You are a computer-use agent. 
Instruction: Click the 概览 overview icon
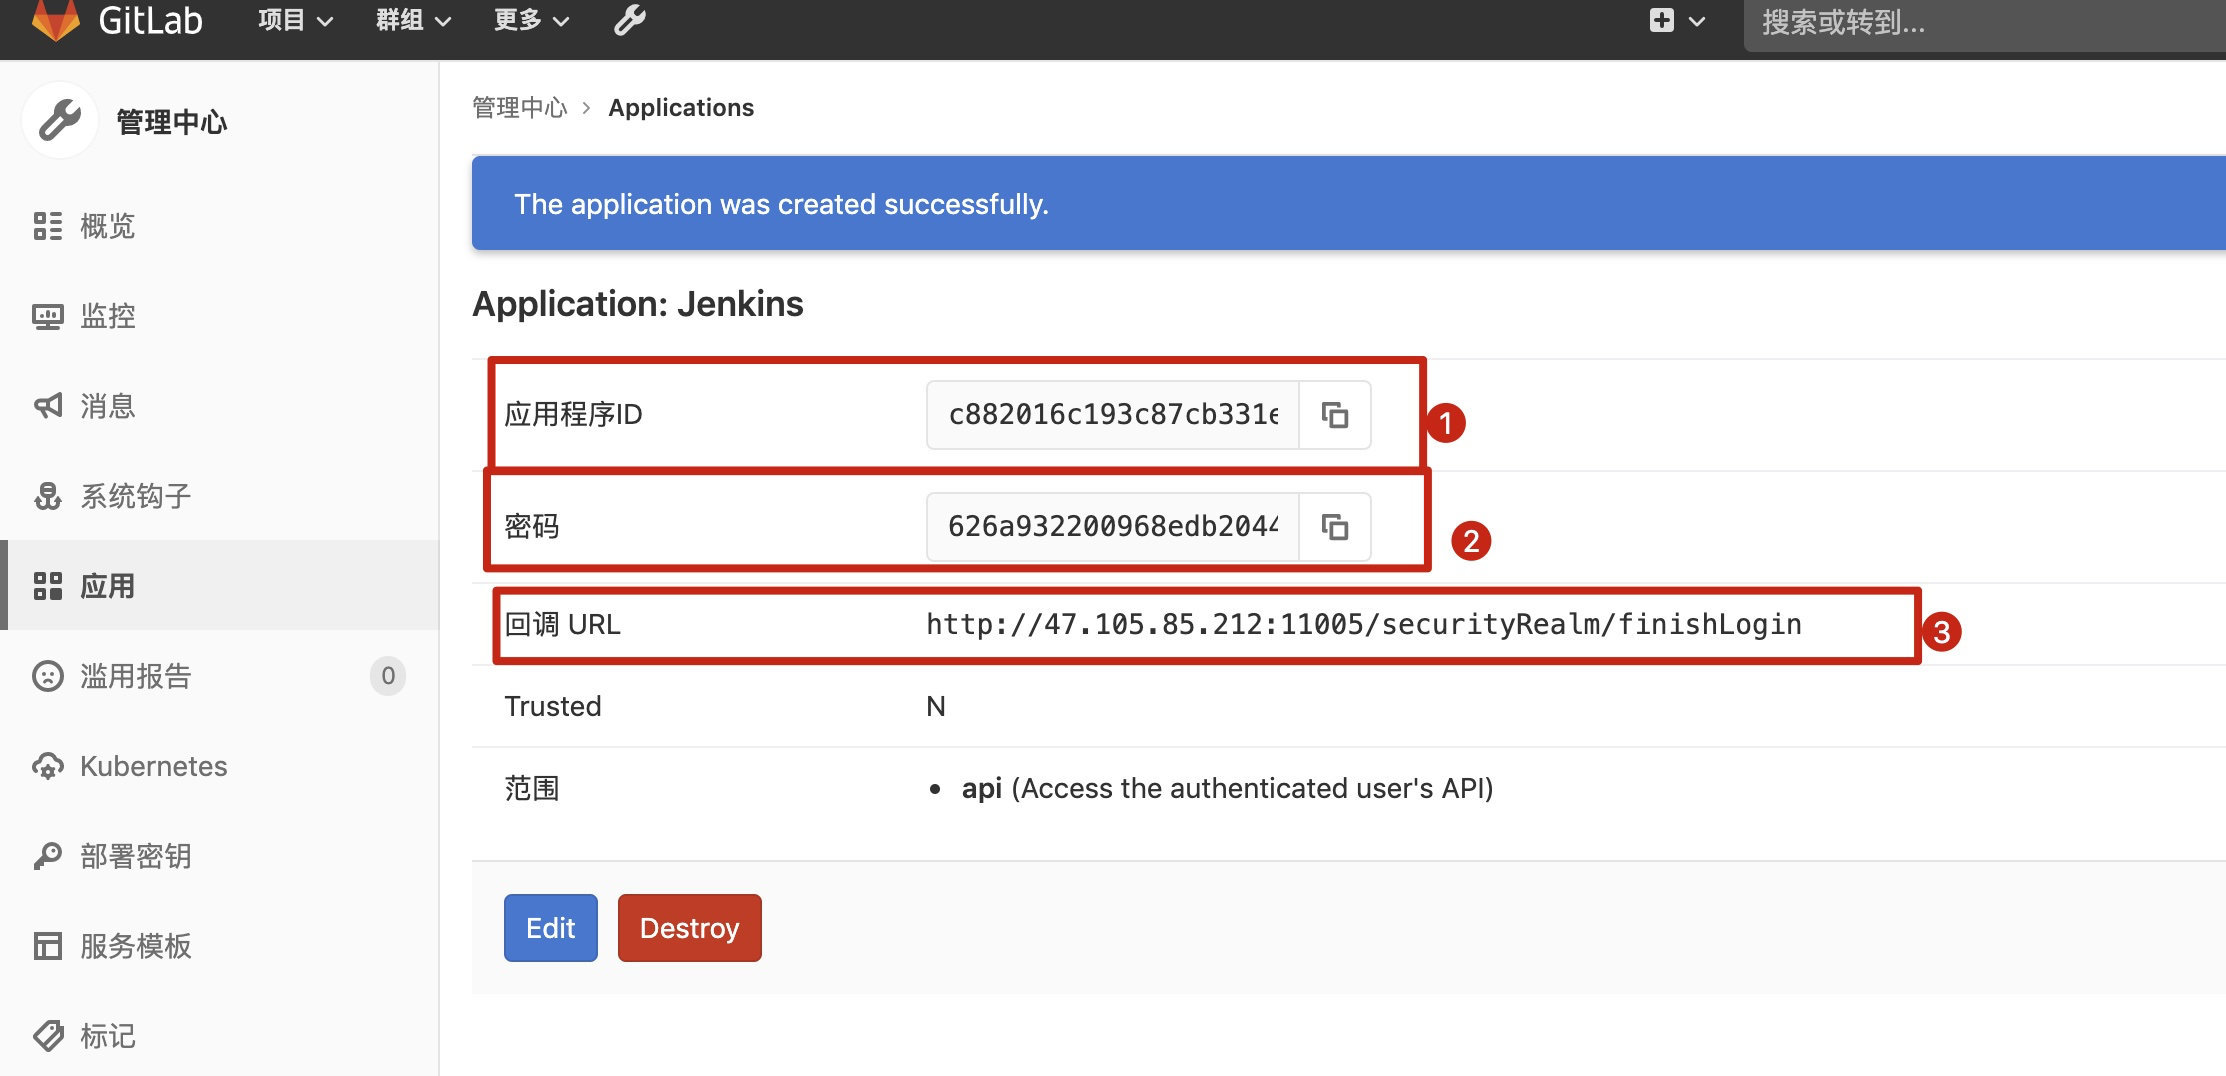click(47, 226)
